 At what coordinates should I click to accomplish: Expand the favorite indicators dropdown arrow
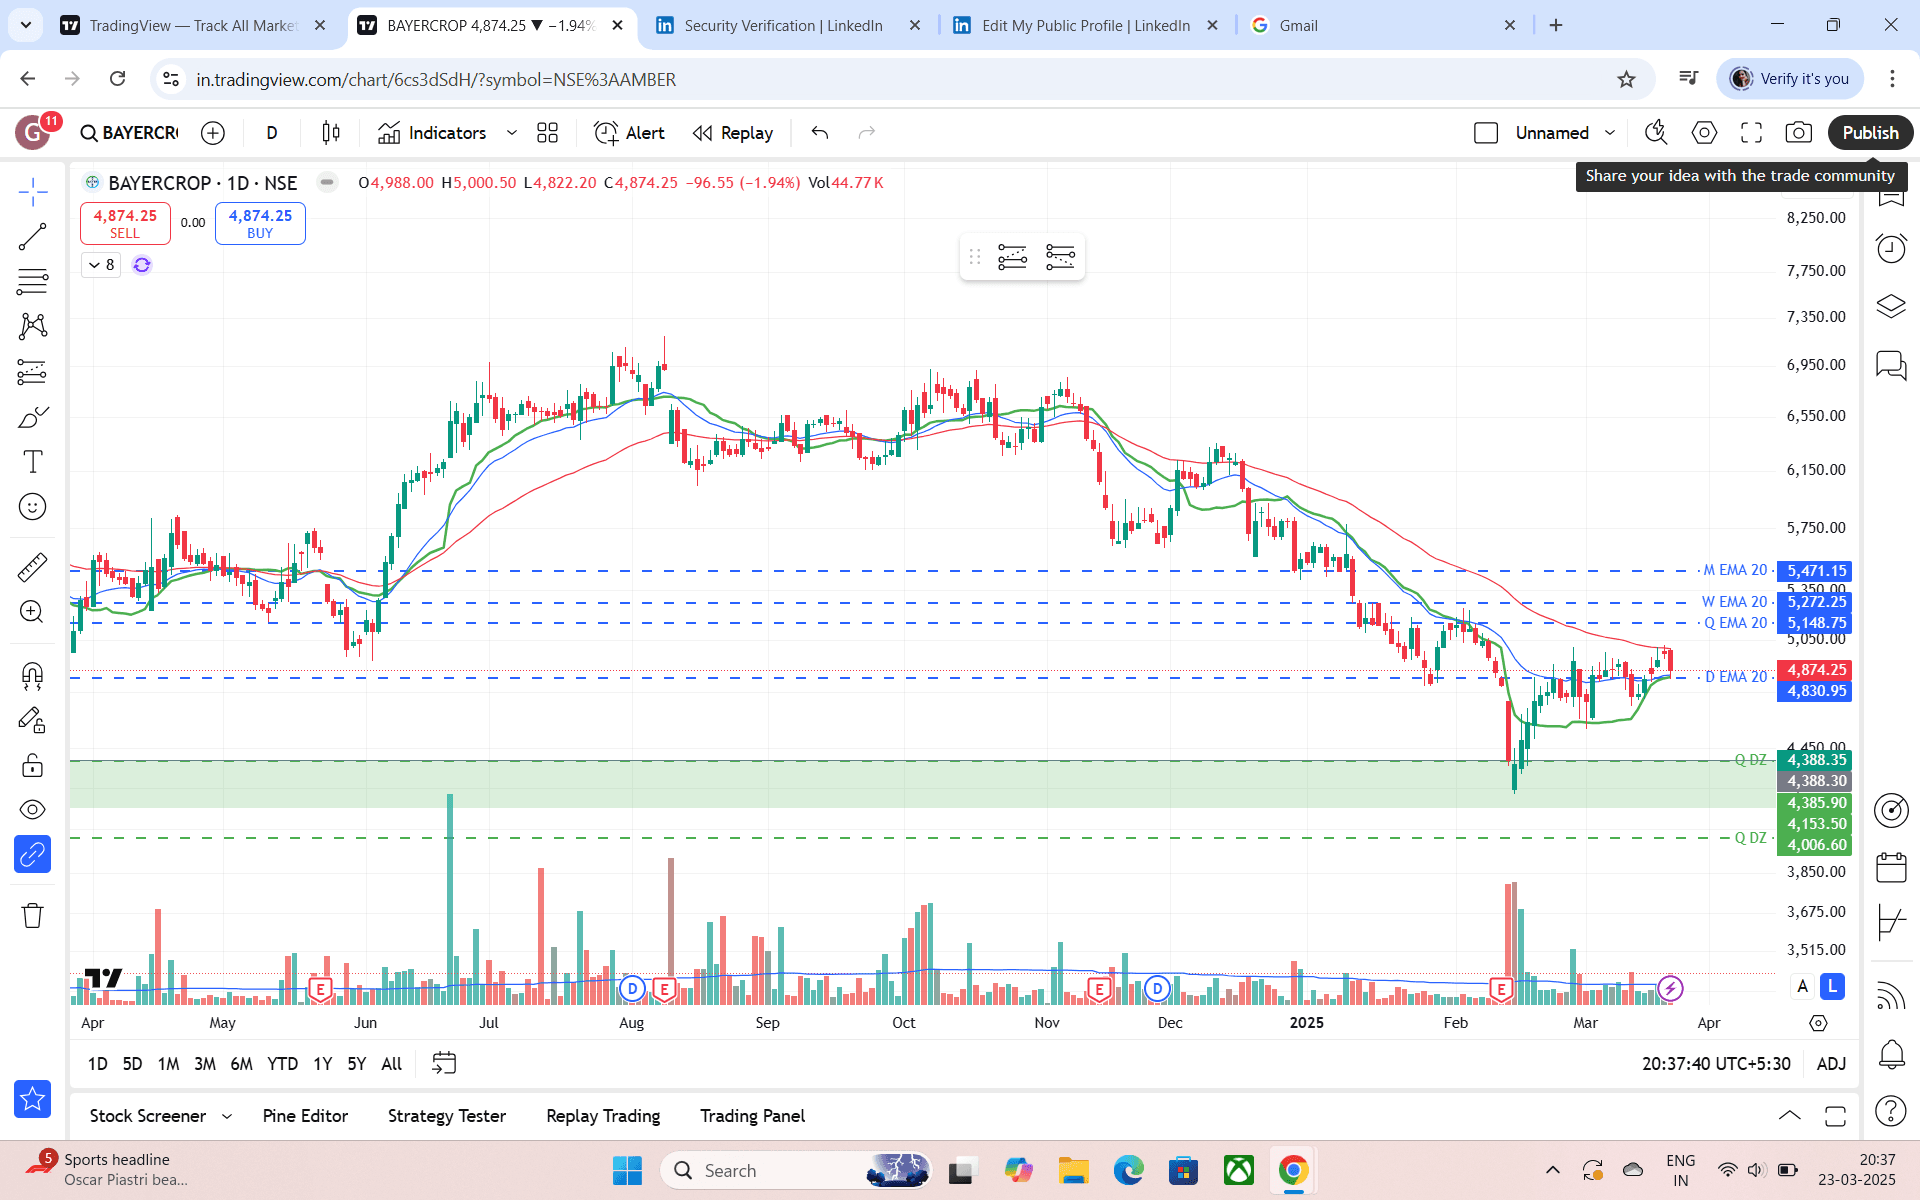512,133
